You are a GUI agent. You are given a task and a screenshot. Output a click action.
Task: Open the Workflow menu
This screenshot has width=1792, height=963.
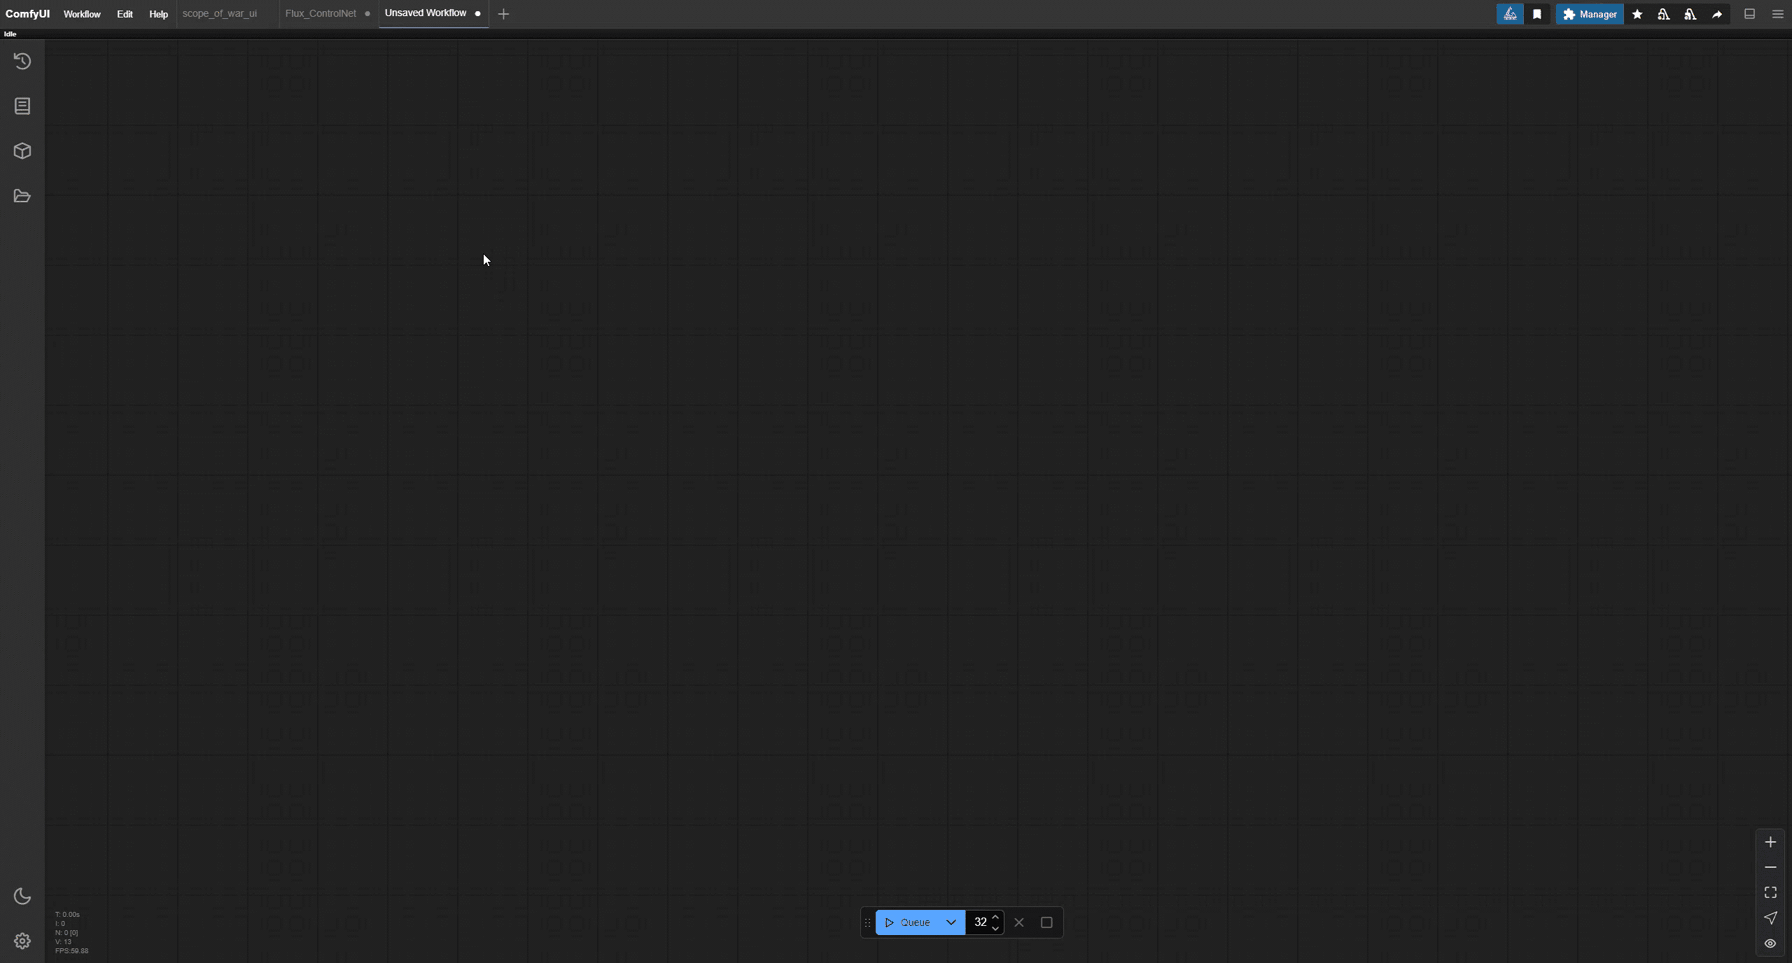point(82,14)
